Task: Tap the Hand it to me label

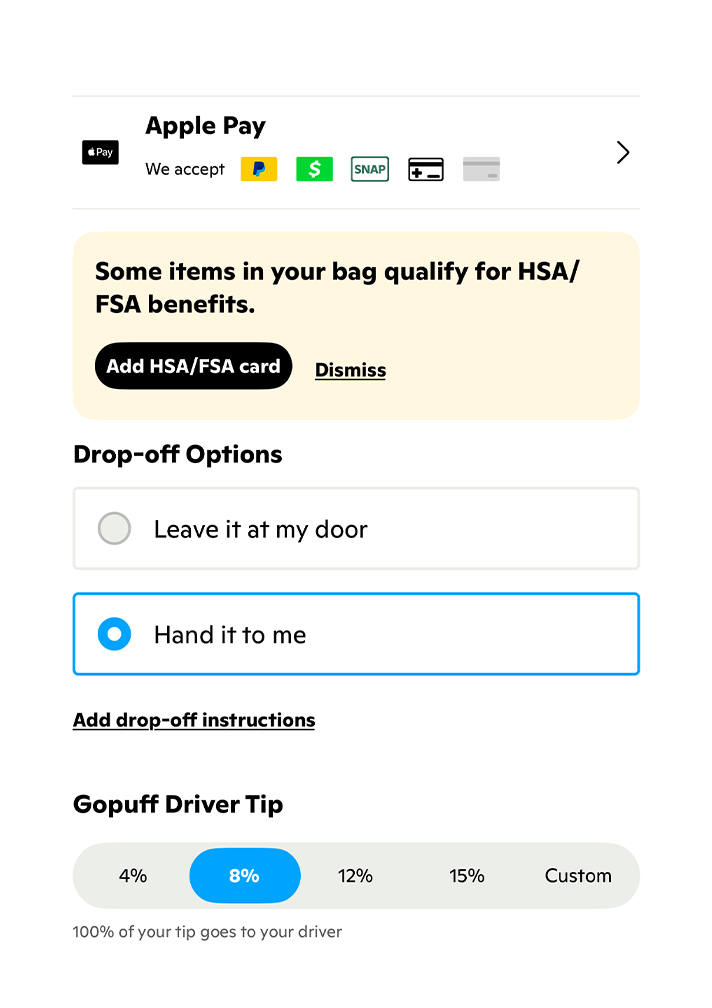Action: pos(230,635)
